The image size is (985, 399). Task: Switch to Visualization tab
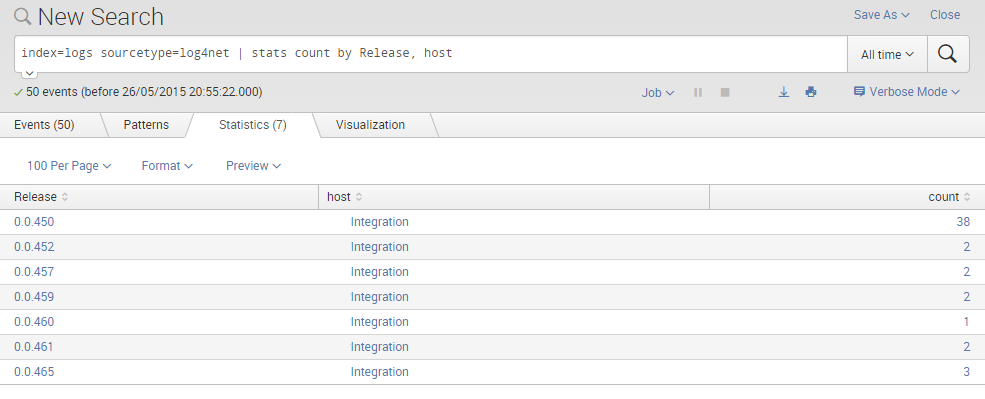pyautogui.click(x=370, y=125)
